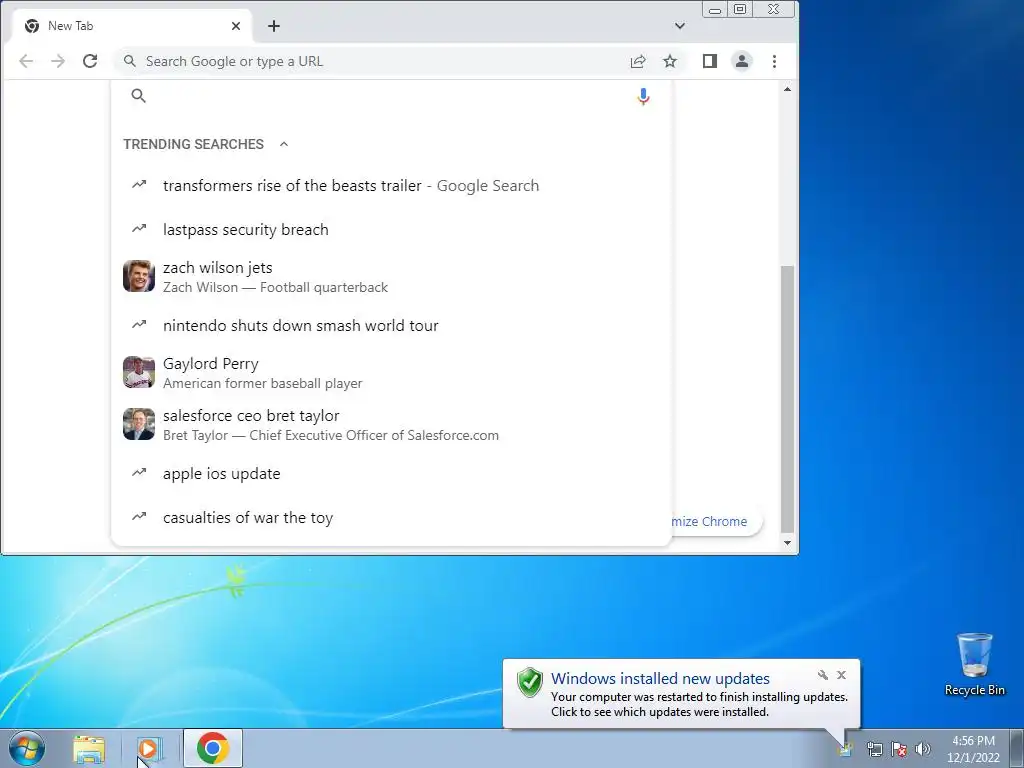Go back using the back arrow
Screen dimensions: 1024x768
(x=26, y=61)
